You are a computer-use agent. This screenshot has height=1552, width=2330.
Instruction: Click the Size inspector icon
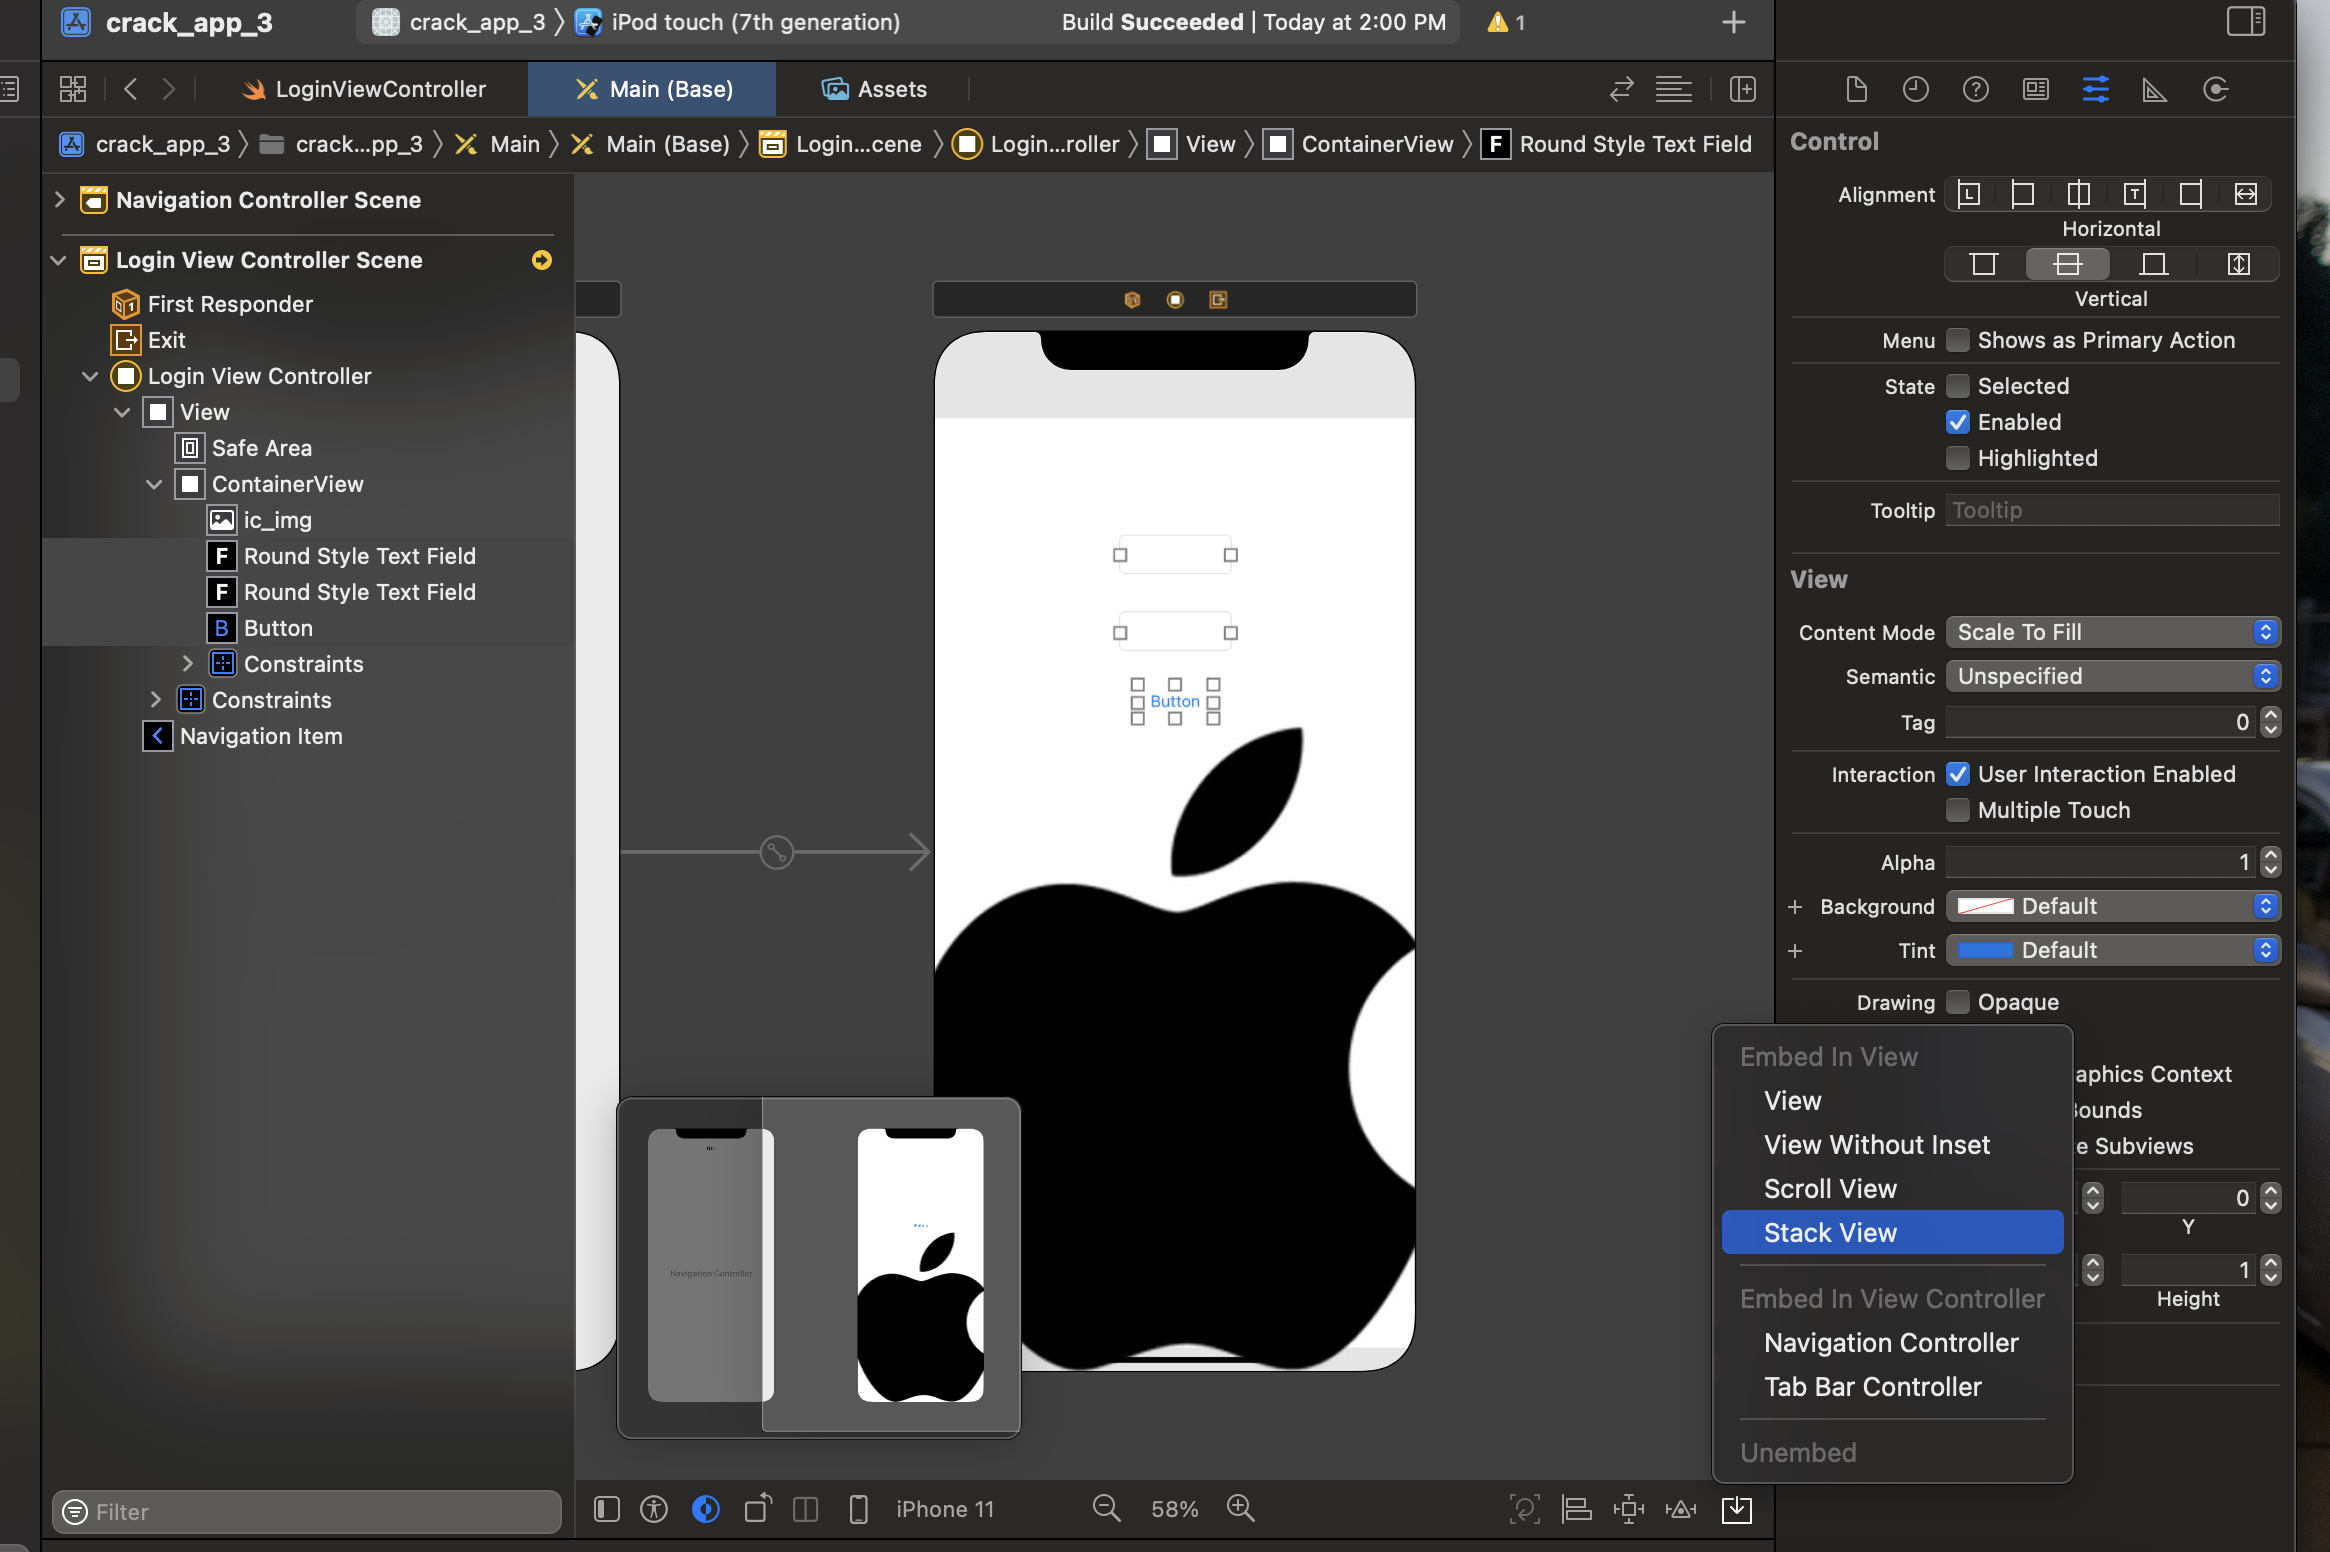click(2153, 88)
